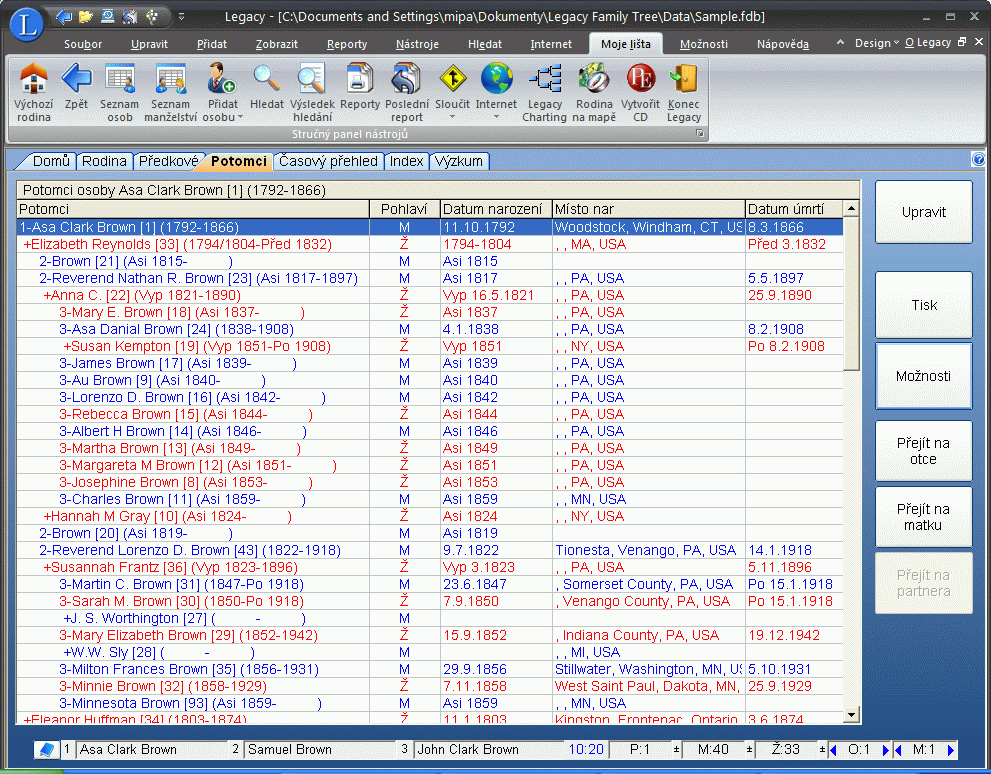991x774 pixels.
Task: Open the Nápověda ribbon tab
Action: (782, 44)
